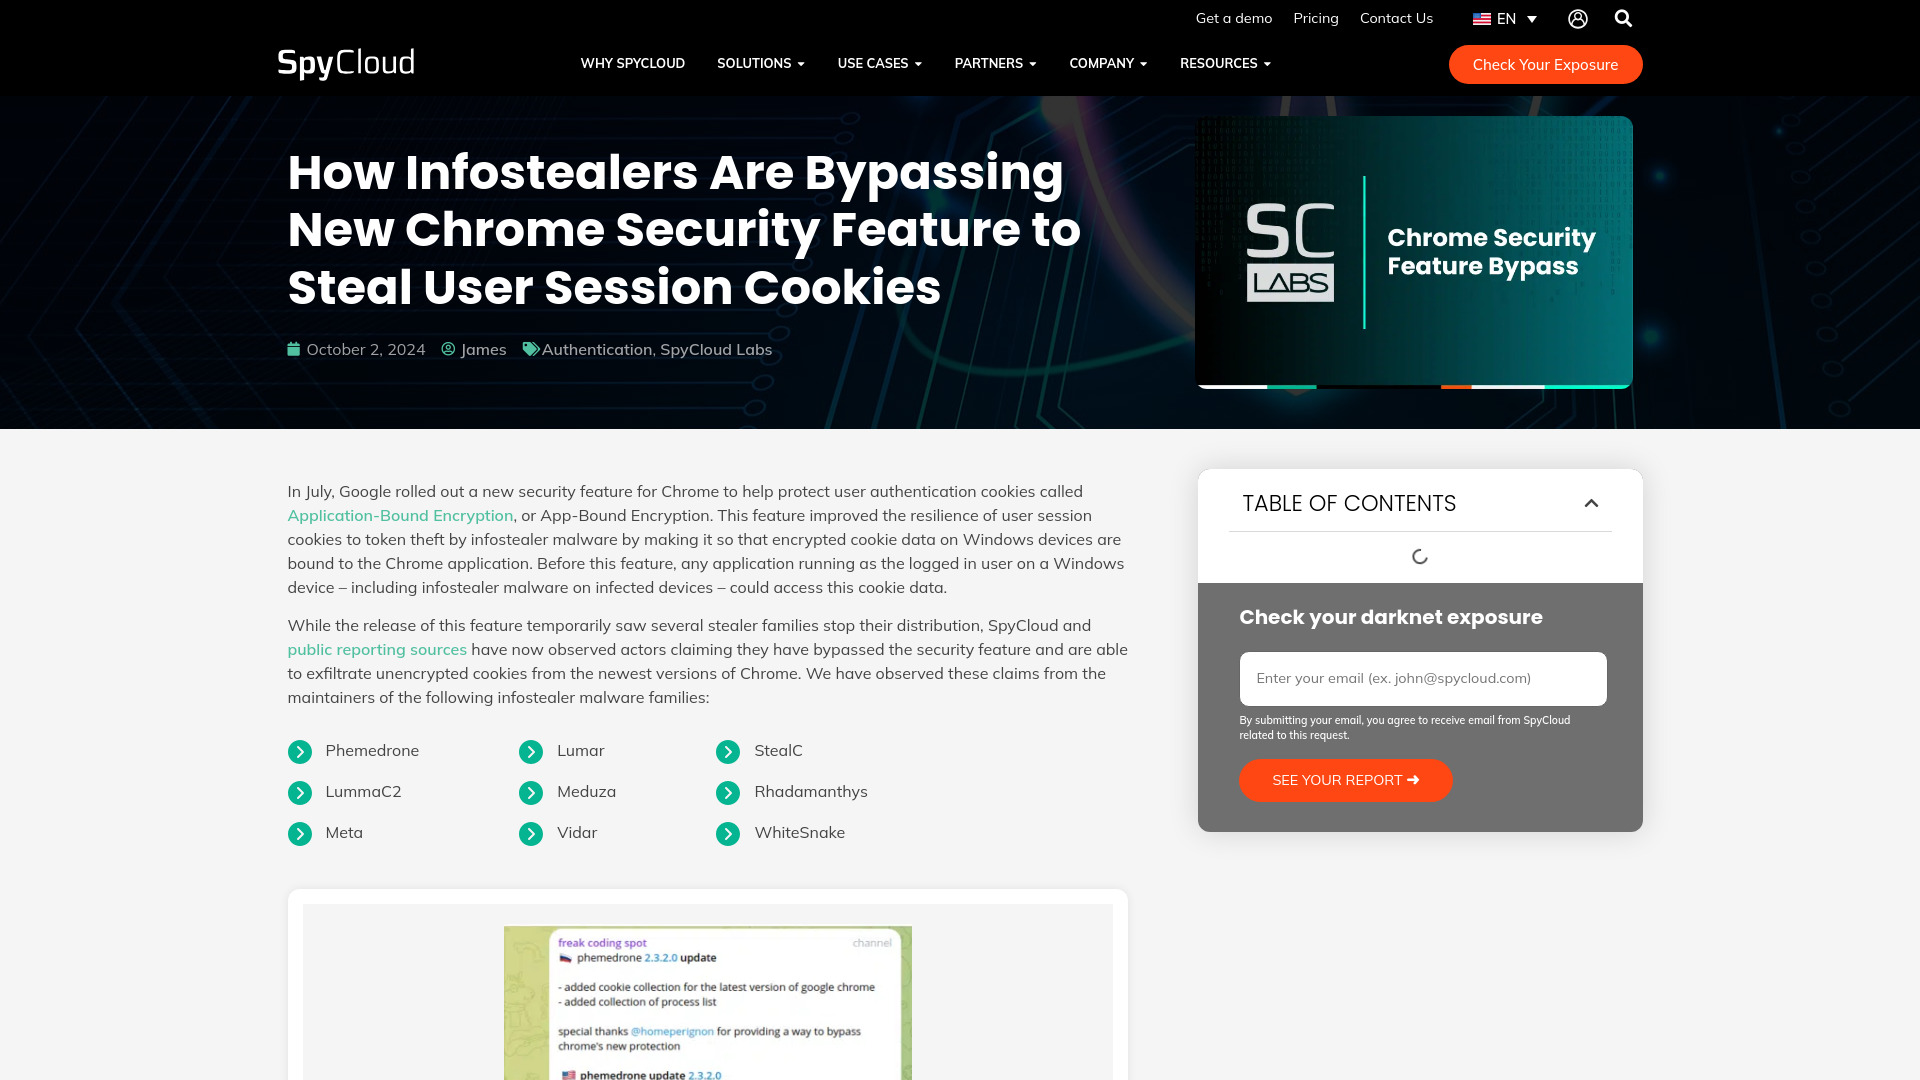Viewport: 1920px width, 1080px height.
Task: Click the RESOURCES menu item
Action: pyautogui.click(x=1218, y=63)
